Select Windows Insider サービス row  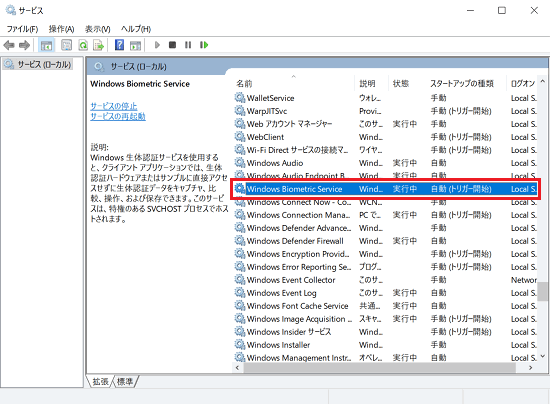(385, 332)
